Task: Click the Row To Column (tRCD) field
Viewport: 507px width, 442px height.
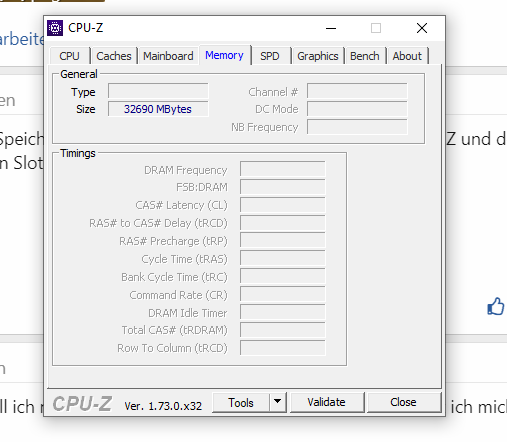Action: coord(283,348)
